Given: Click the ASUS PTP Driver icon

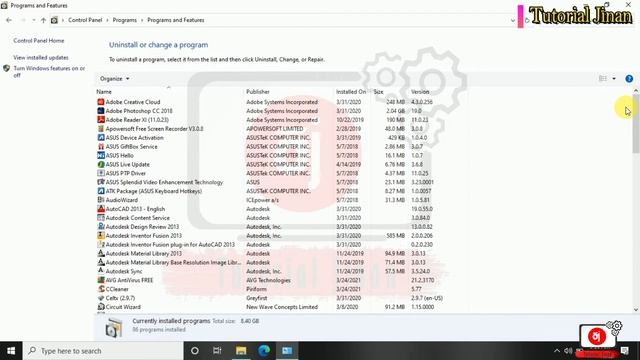Looking at the screenshot, I should coord(101,173).
